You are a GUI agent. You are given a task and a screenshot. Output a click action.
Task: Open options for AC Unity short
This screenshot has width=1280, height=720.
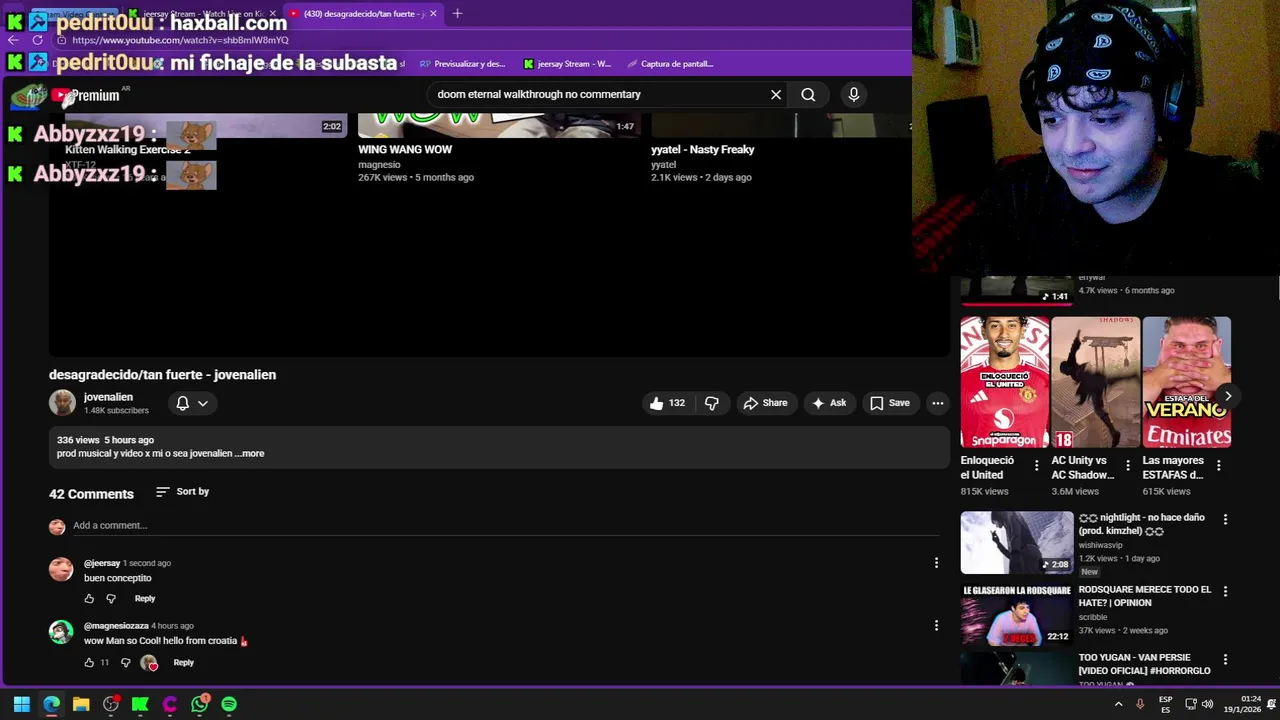pos(1127,466)
